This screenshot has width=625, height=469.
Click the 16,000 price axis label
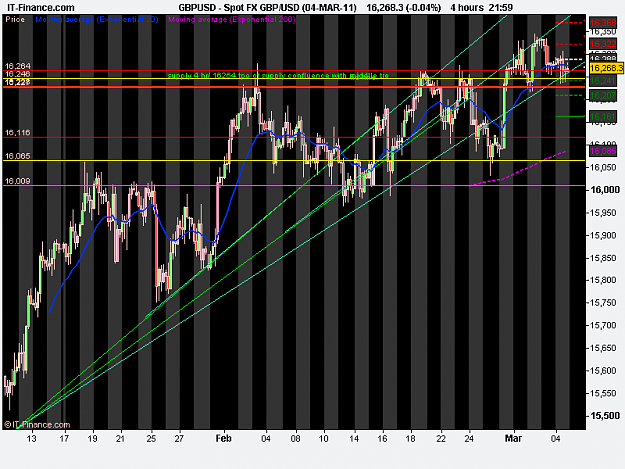pos(605,190)
